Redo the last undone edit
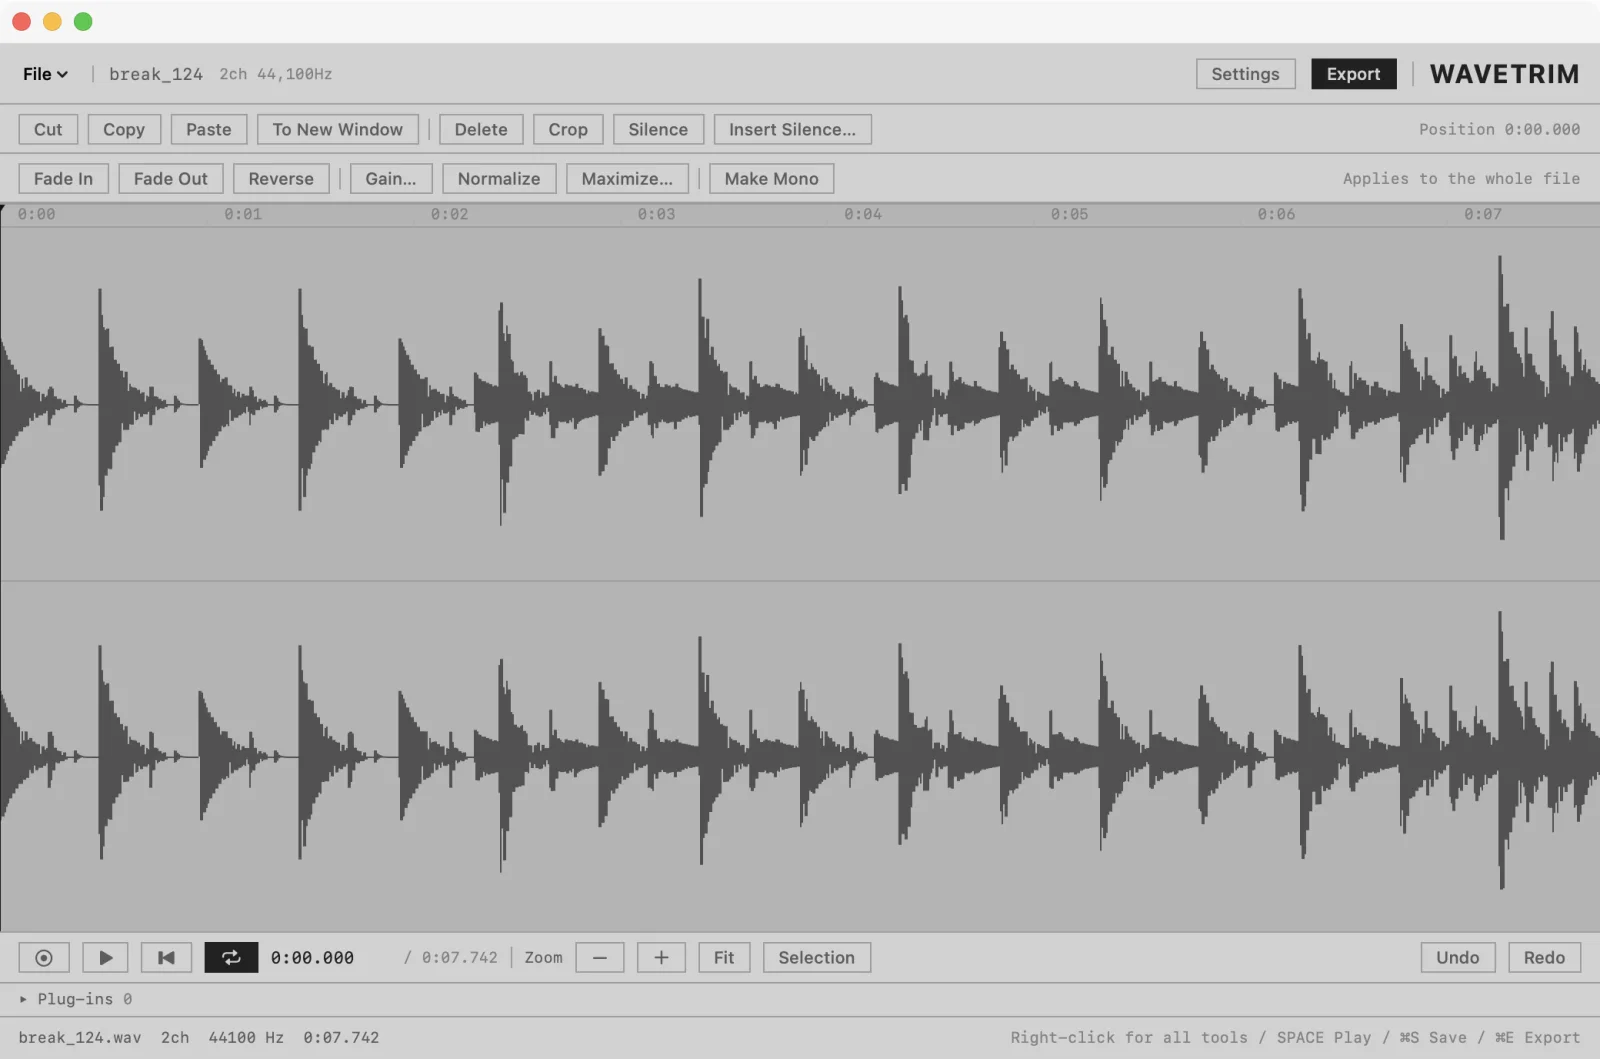 (x=1544, y=957)
